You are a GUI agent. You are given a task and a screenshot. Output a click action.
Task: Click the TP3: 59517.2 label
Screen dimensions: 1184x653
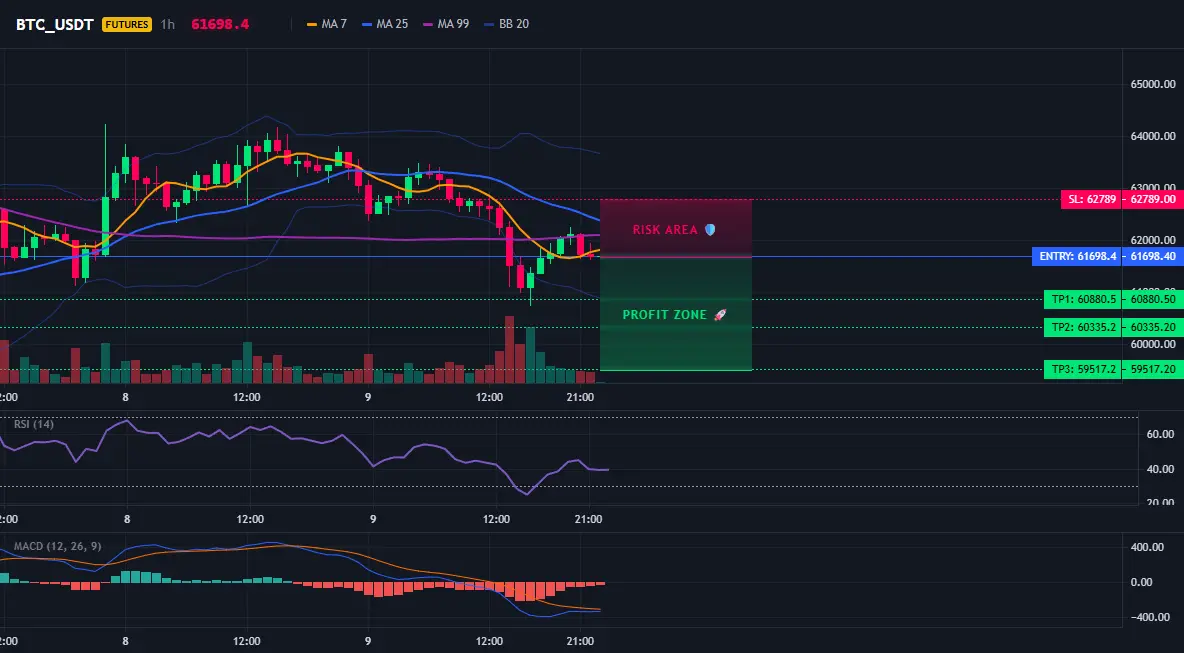[x=1081, y=369]
